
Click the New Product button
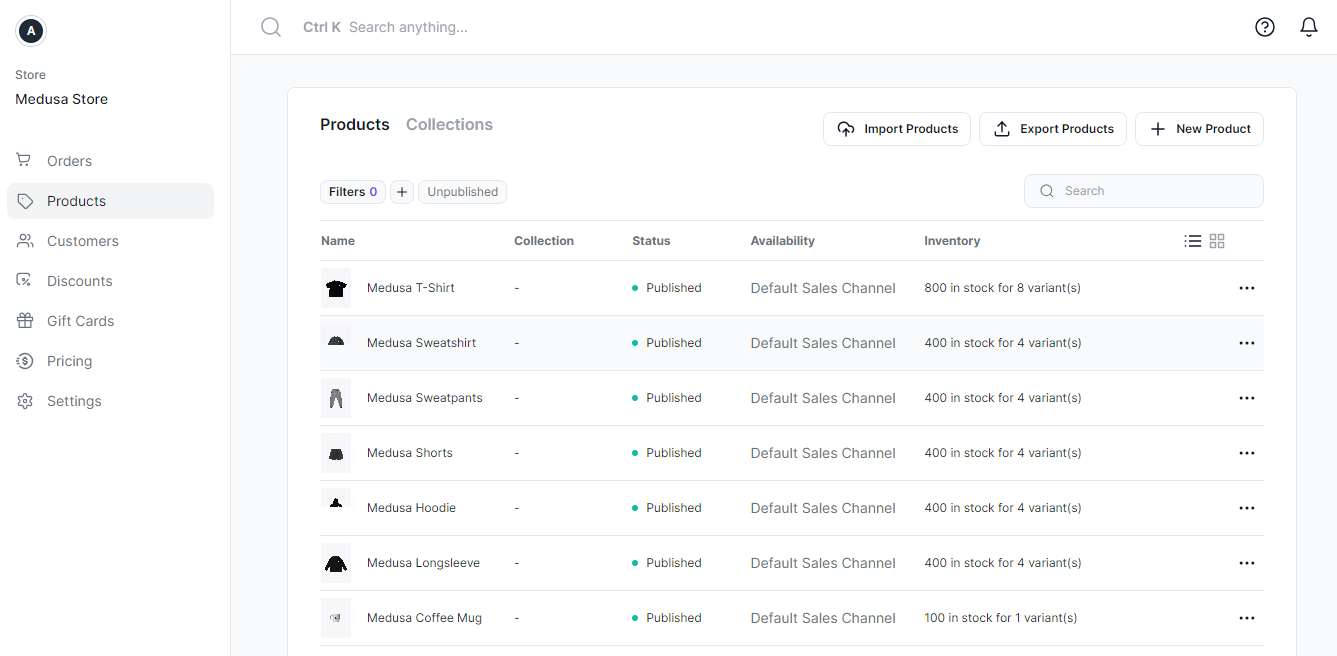(1198, 129)
